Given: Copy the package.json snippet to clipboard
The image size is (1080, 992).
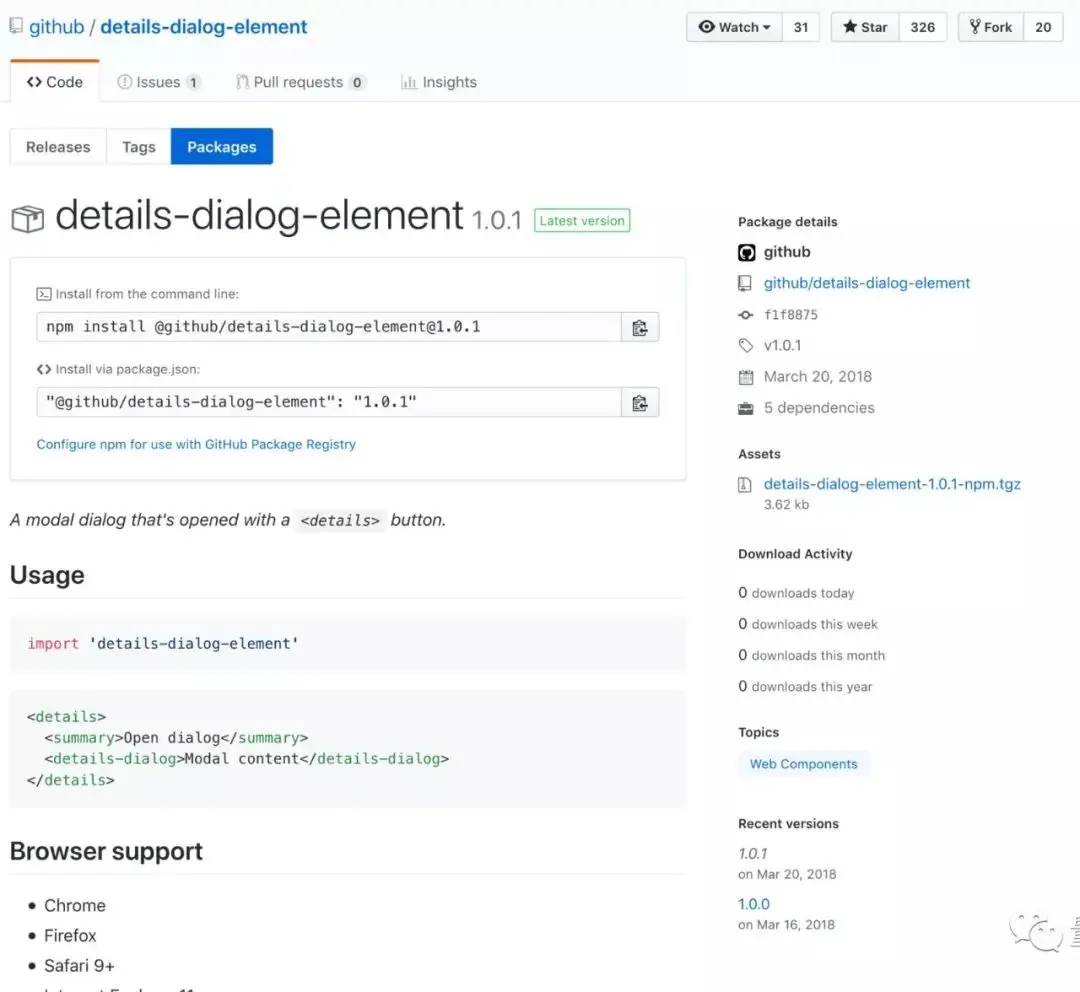Looking at the screenshot, I should point(640,402).
